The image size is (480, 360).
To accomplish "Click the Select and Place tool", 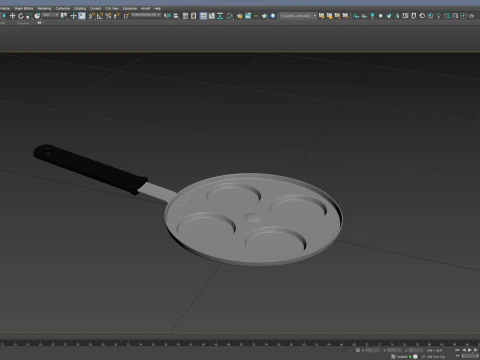I will tap(37, 16).
